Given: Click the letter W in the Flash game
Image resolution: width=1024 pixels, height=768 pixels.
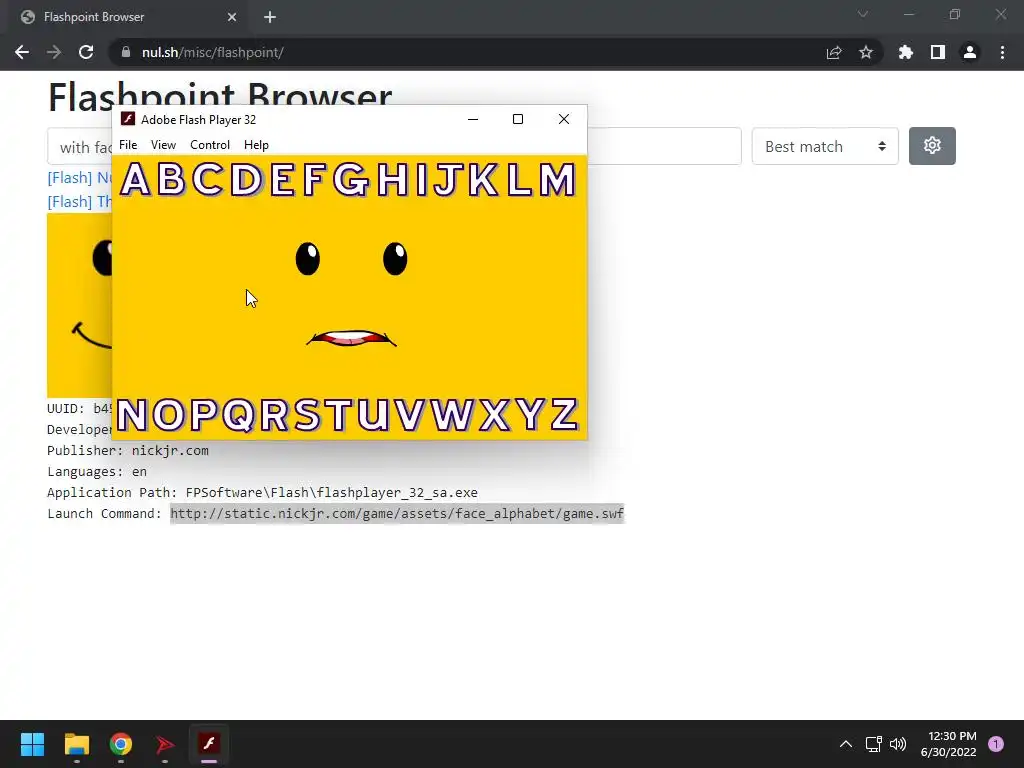Looking at the screenshot, I should coord(452,415).
